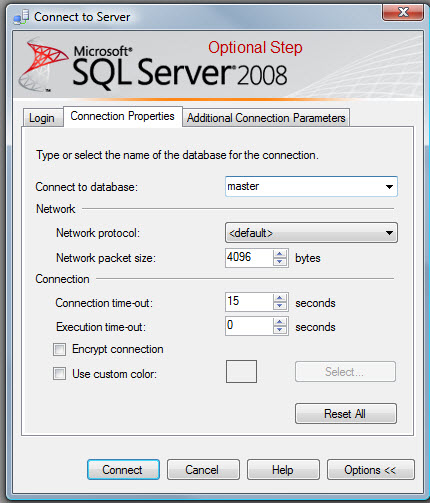Increase network packet size with up arrow

pyautogui.click(x=280, y=254)
